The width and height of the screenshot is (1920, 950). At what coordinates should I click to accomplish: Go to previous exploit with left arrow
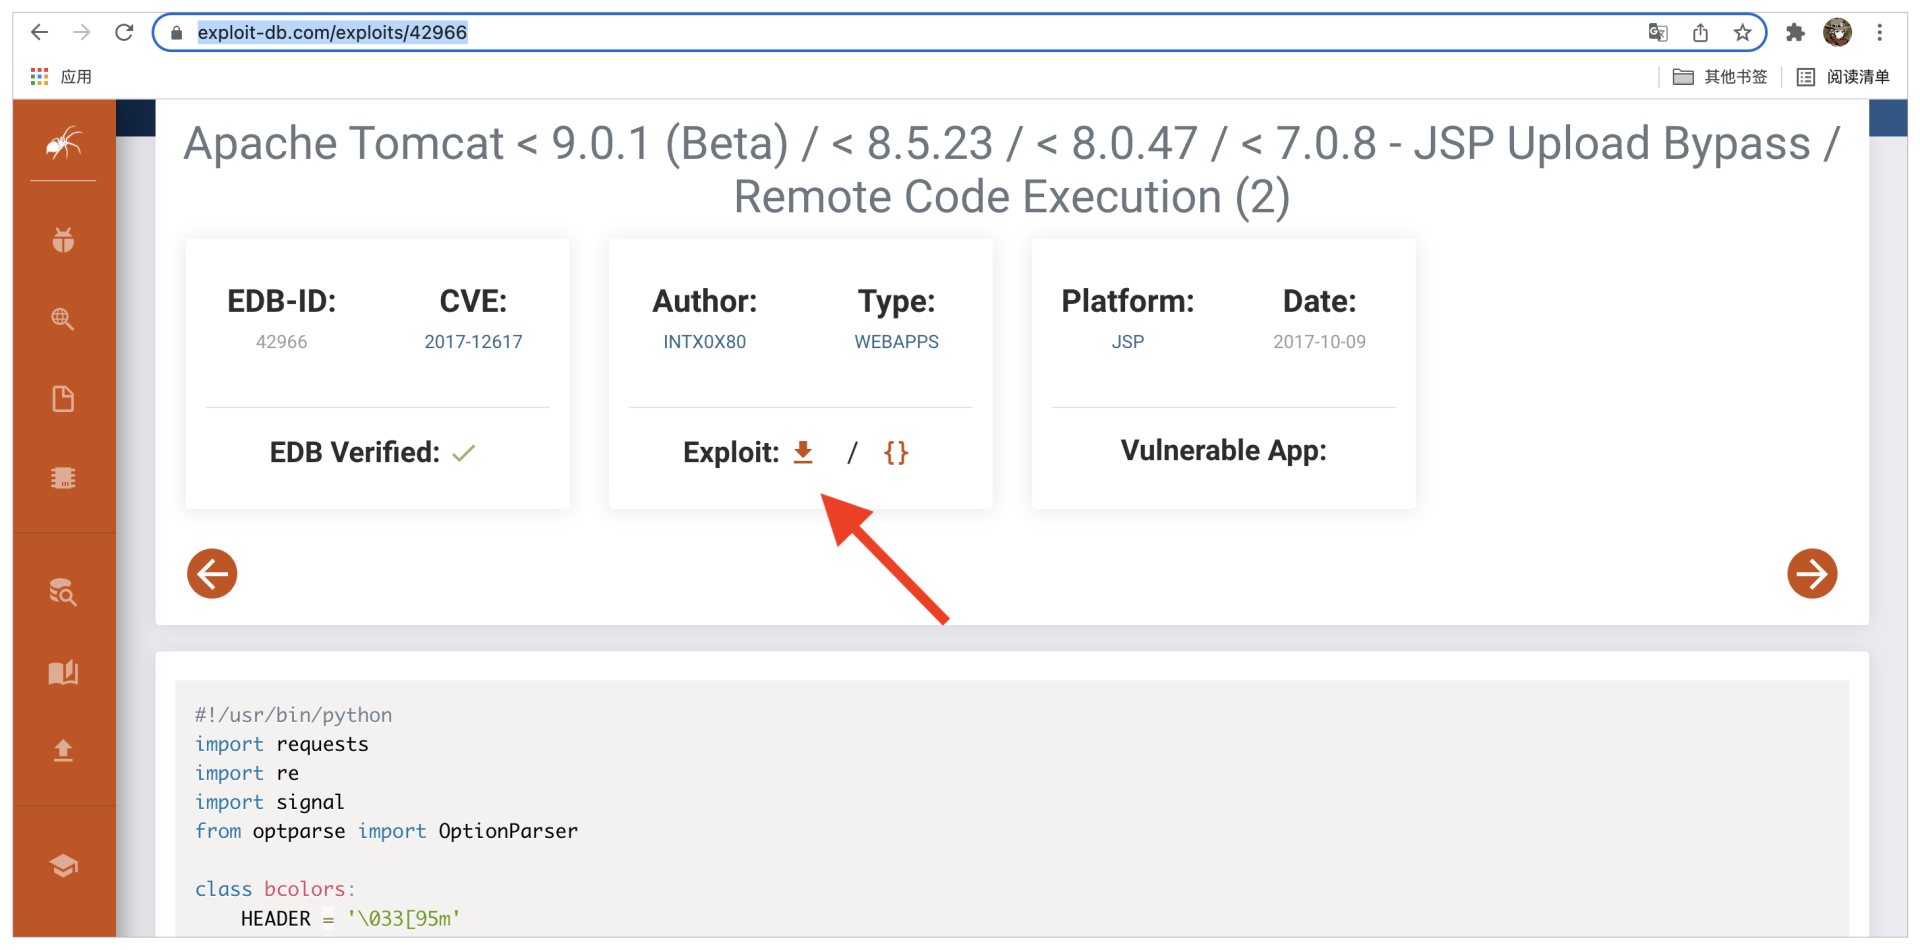tap(212, 574)
